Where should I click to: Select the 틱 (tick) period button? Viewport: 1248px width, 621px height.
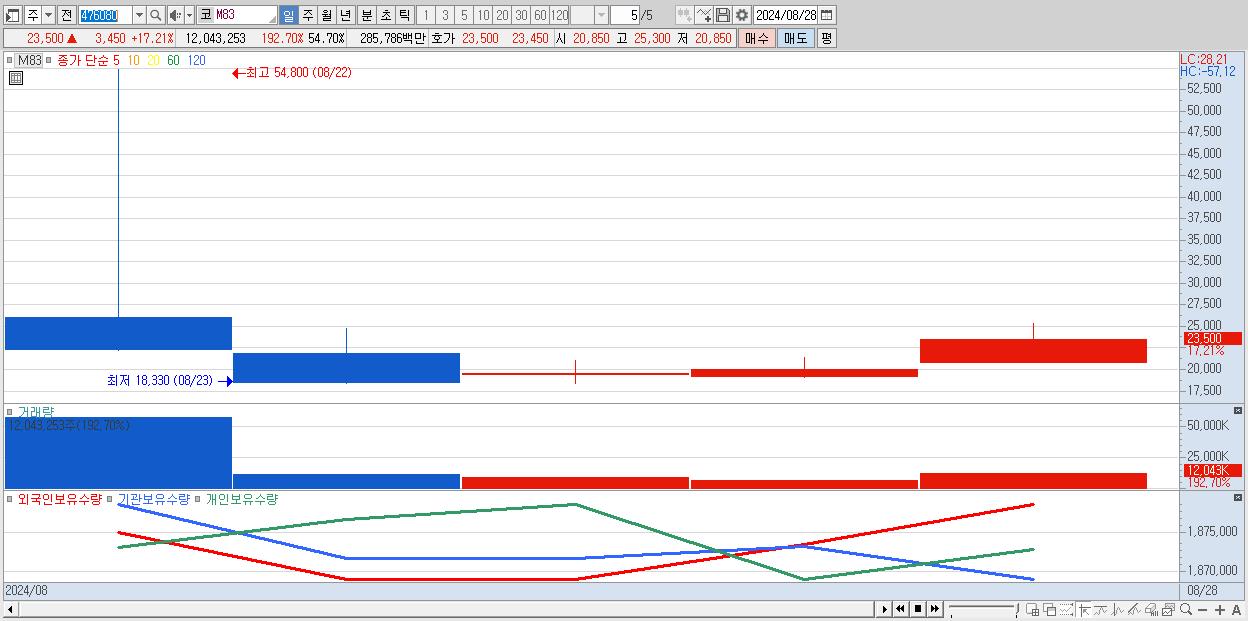click(404, 15)
